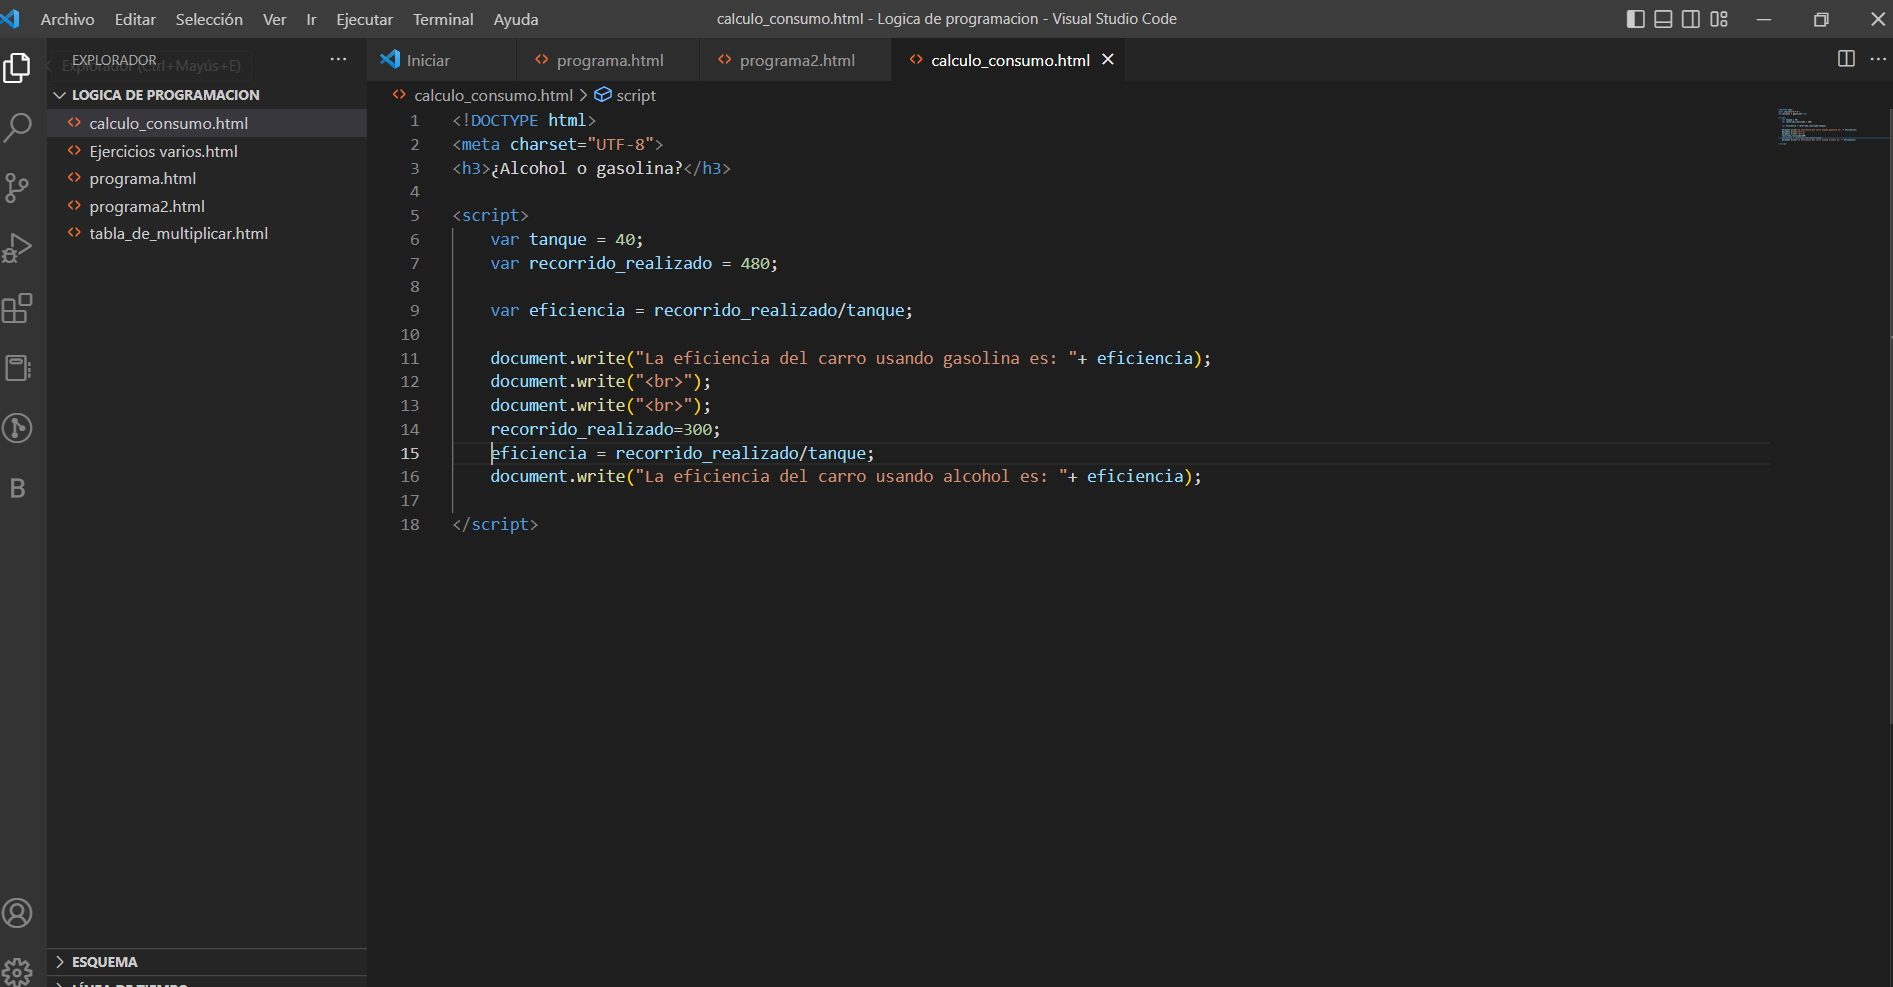Click the script breadcrumb segment
Screen dimensions: 1893x987
(x=636, y=95)
